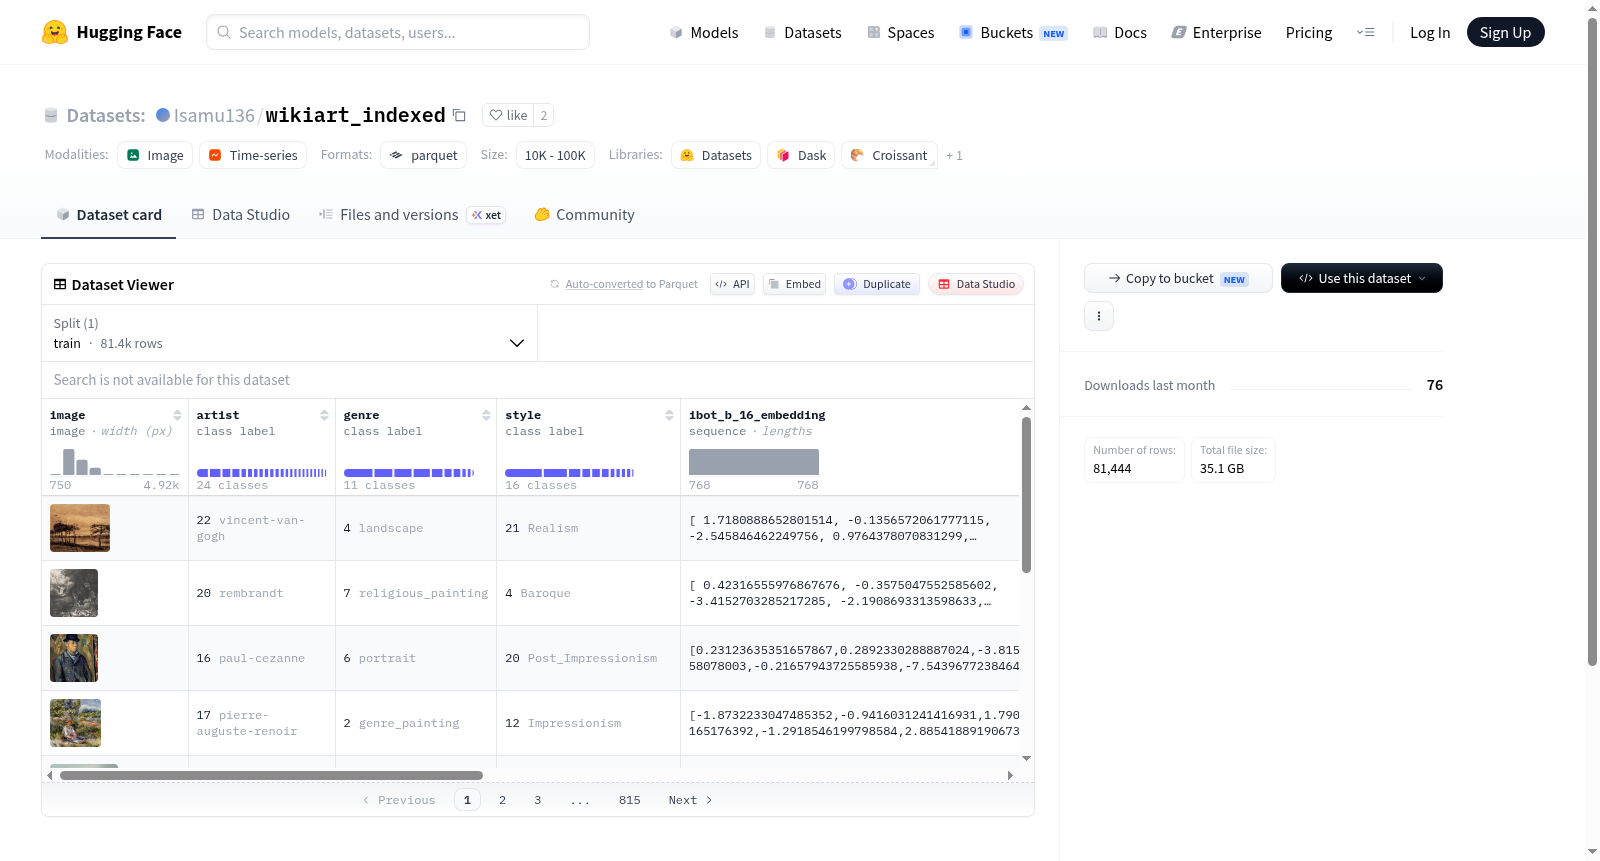Switch to the Dataset card tab

(108, 215)
